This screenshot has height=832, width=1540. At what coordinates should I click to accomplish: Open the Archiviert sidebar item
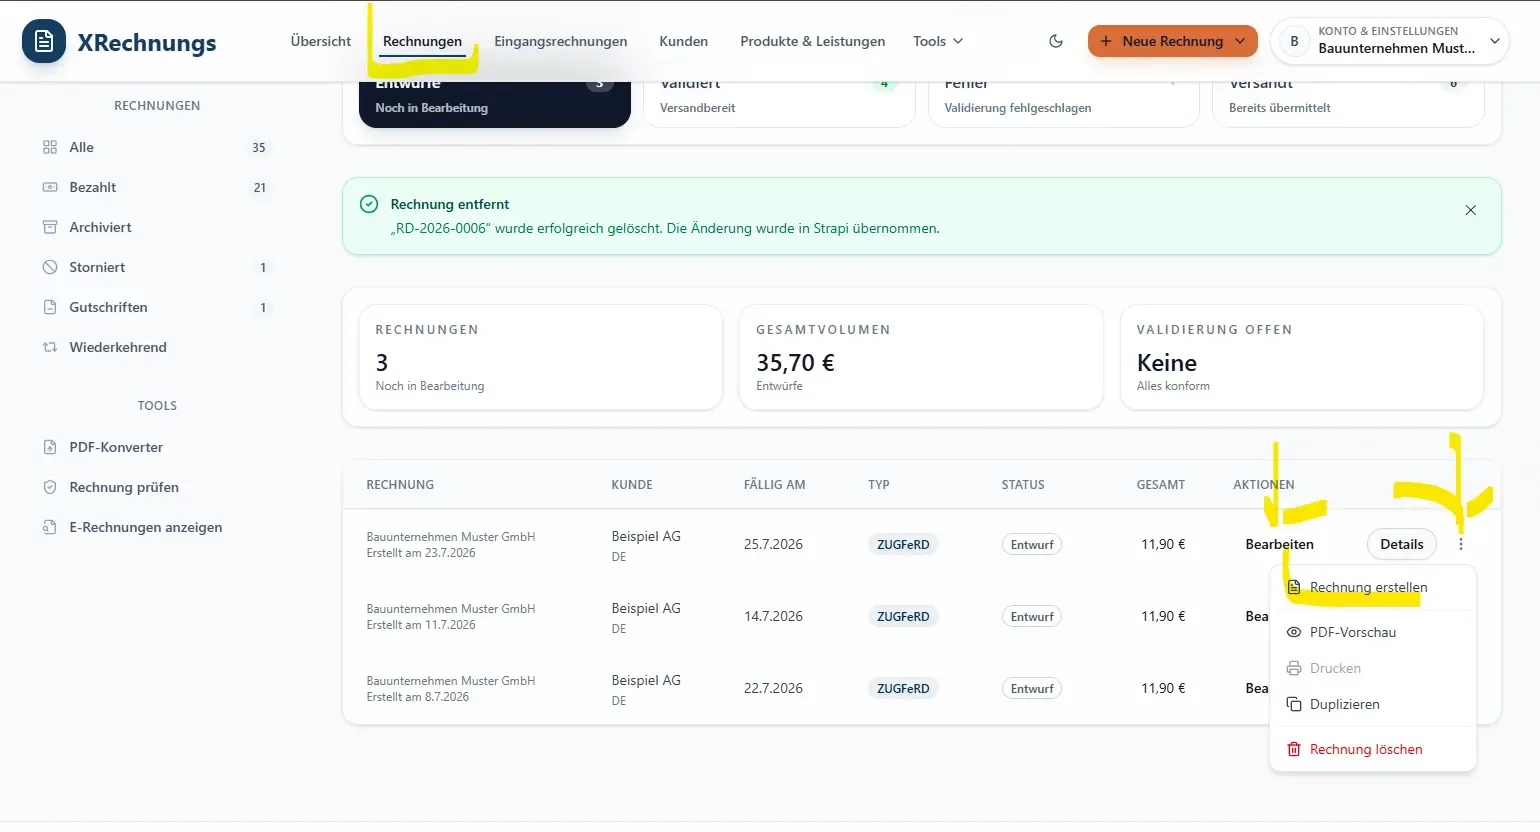pyautogui.click(x=157, y=227)
